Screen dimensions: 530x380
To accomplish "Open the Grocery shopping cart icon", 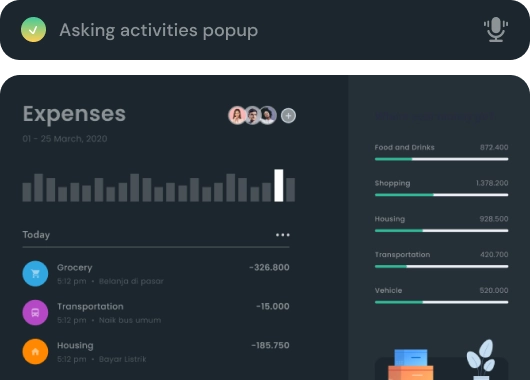I will click(35, 274).
